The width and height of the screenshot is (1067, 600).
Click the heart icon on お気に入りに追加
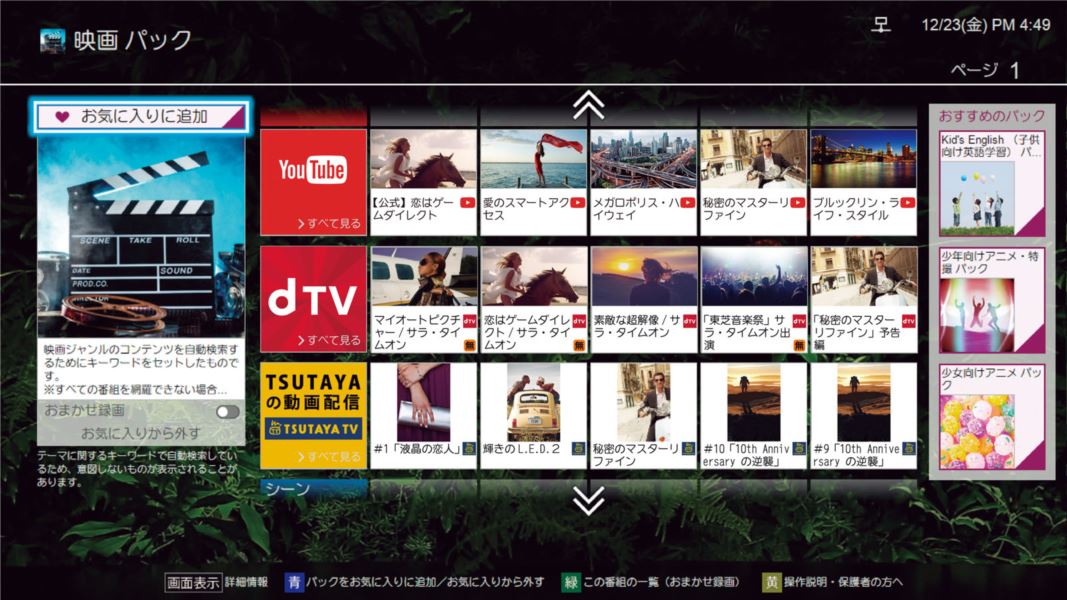tap(62, 117)
